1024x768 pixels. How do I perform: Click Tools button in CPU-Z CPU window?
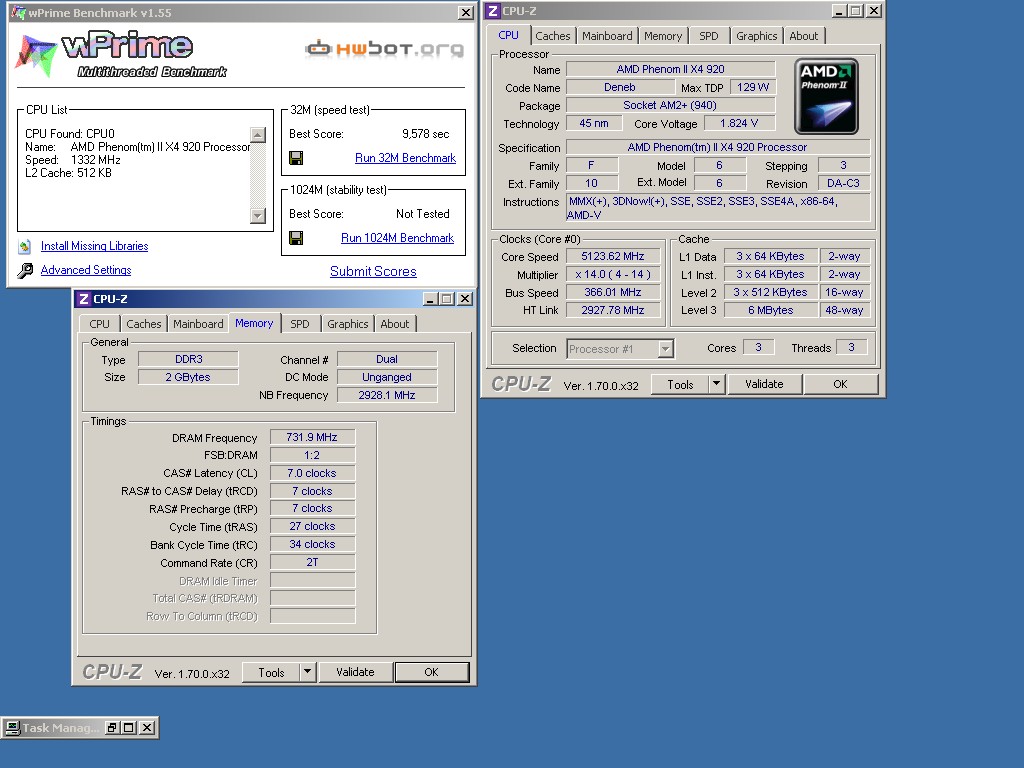click(x=680, y=384)
